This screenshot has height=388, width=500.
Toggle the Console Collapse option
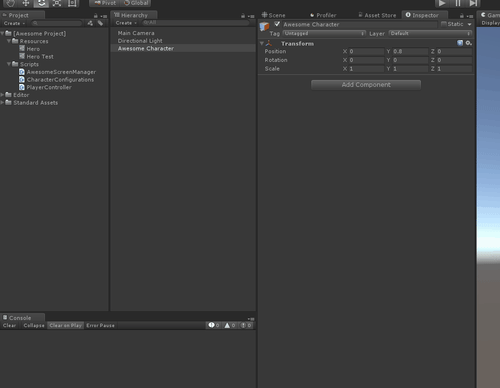click(x=34, y=325)
